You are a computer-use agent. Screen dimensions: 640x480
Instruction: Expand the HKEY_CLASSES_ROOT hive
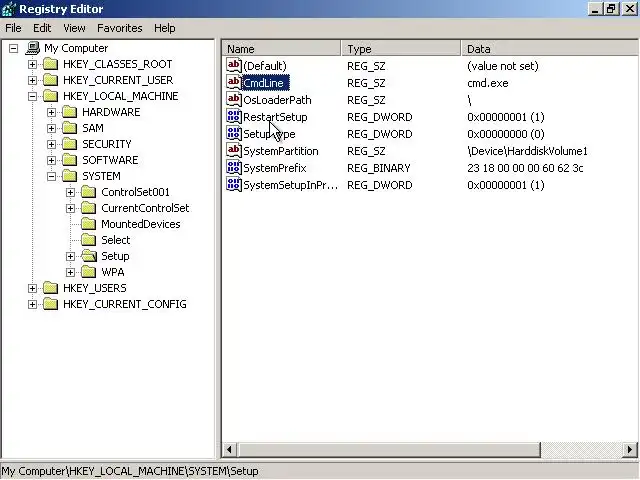coord(32,64)
